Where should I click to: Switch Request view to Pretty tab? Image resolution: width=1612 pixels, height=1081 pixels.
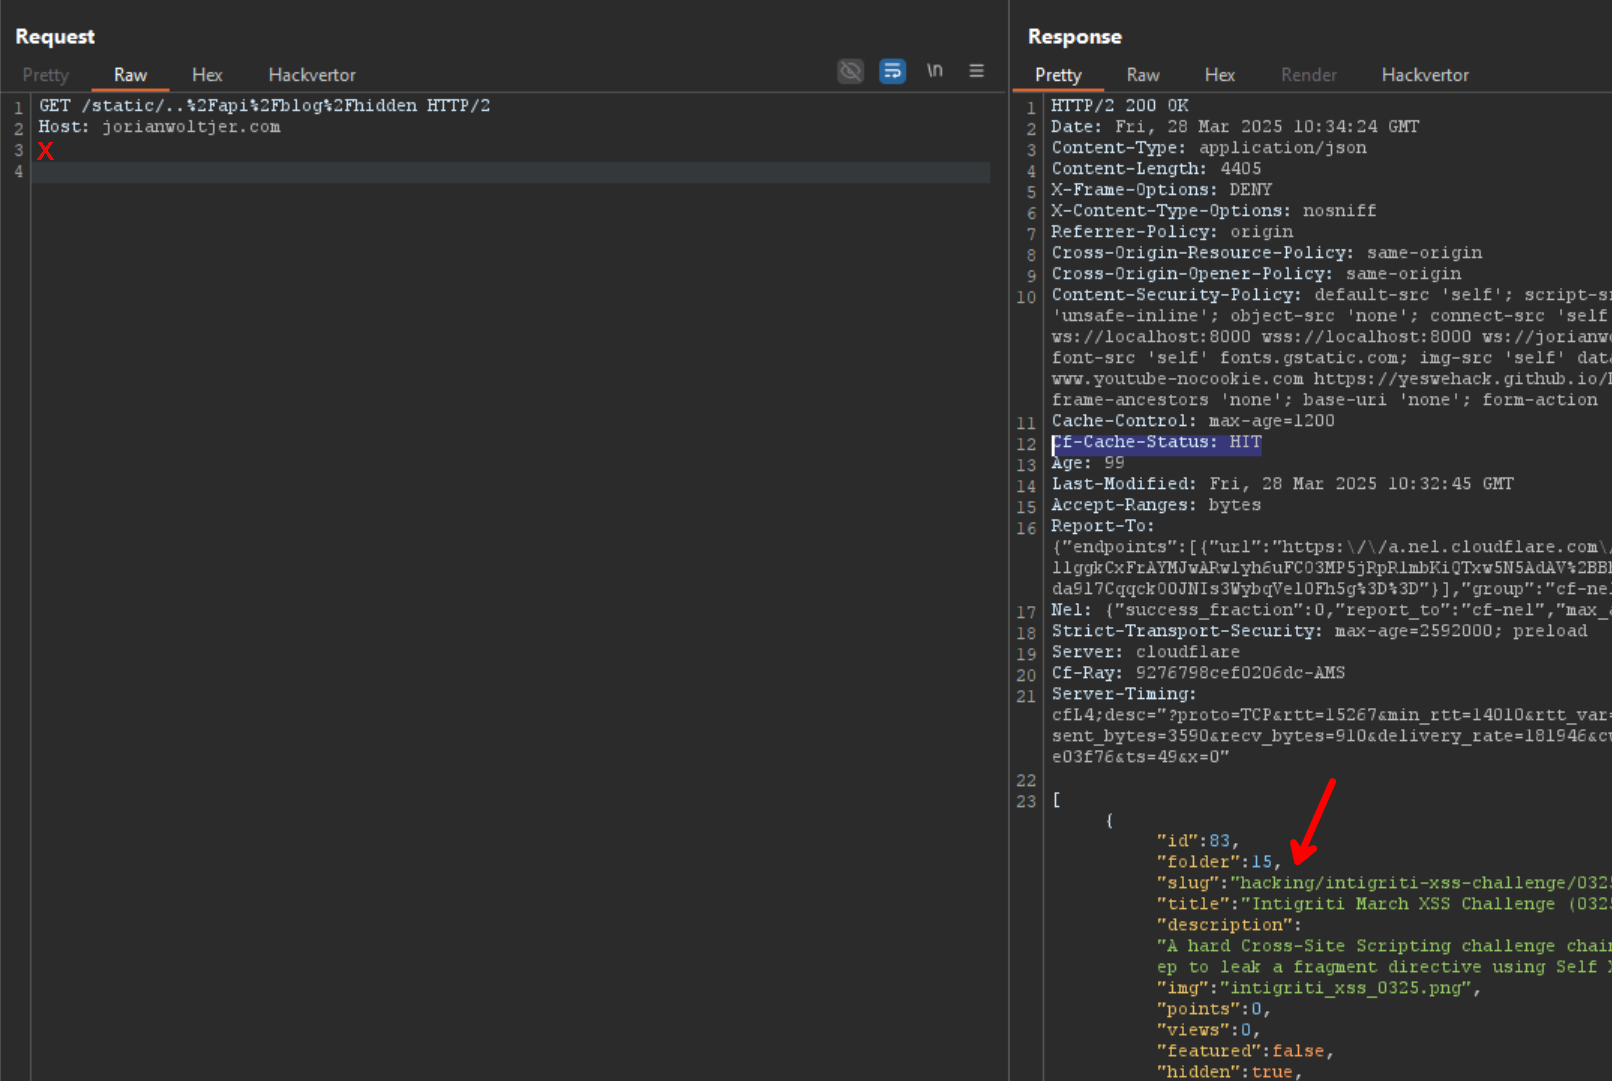[x=46, y=75]
